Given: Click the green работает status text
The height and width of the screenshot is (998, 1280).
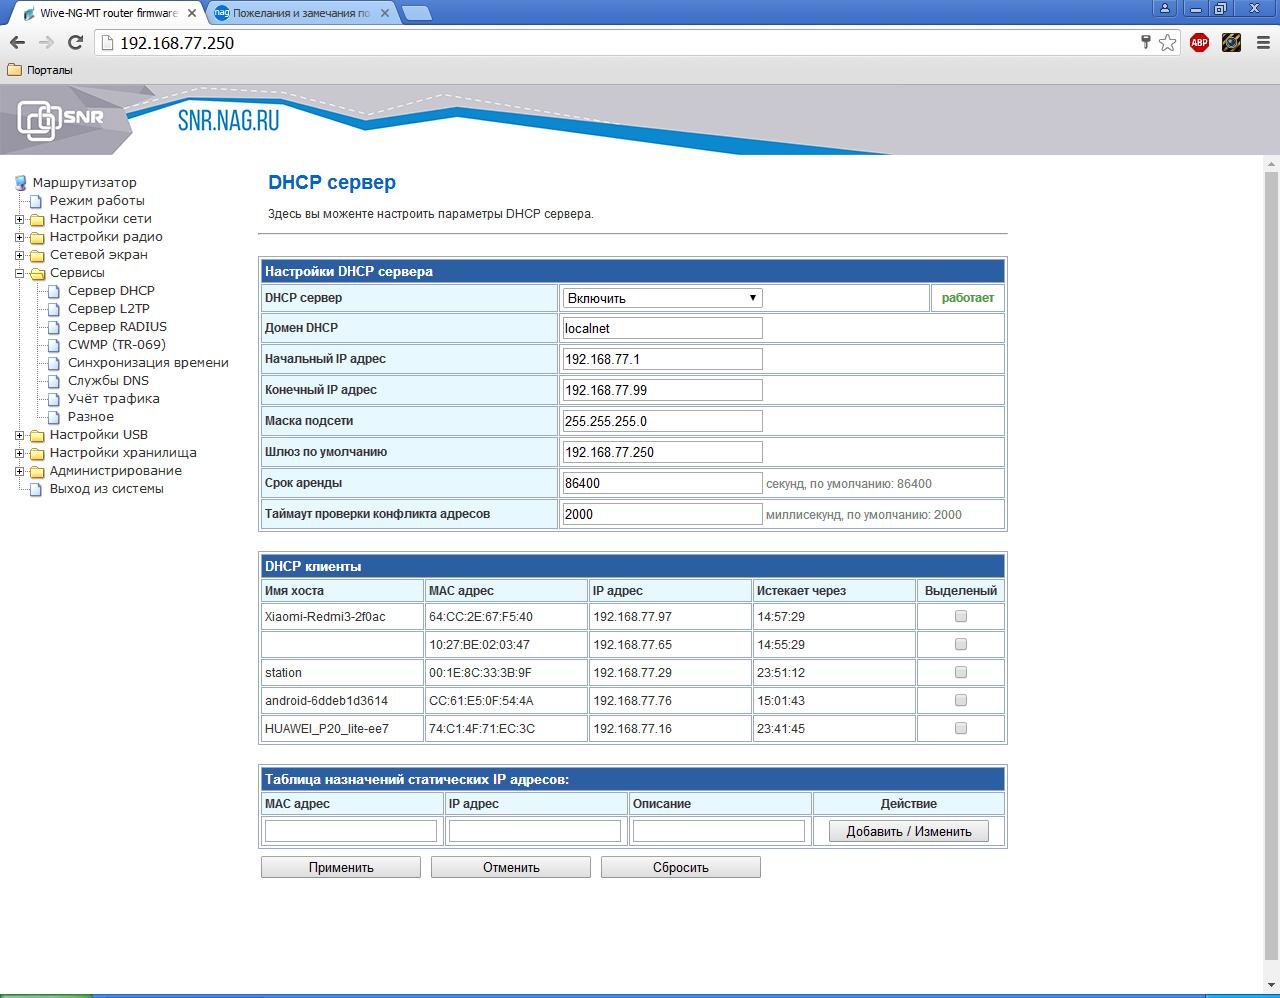Looking at the screenshot, I should click(x=968, y=298).
